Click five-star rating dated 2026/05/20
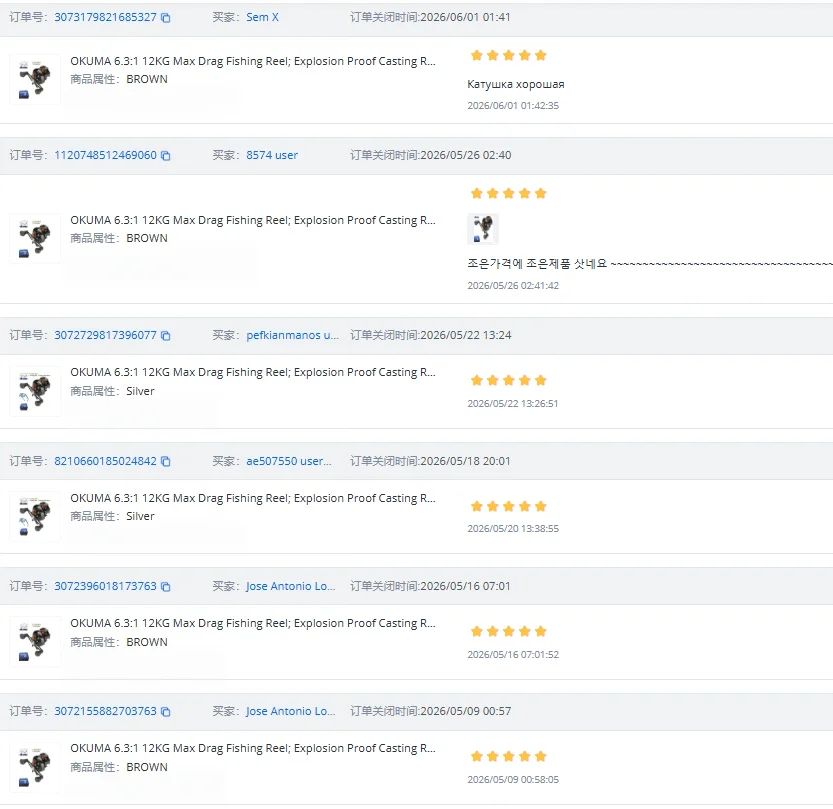This screenshot has height=809, width=833. click(508, 506)
